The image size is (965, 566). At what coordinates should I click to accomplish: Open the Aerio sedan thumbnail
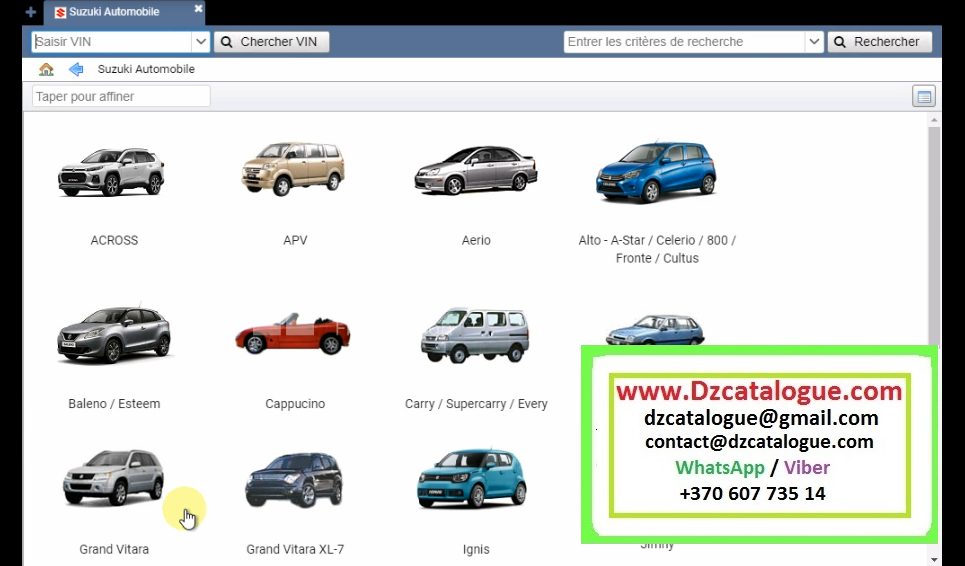coord(476,170)
